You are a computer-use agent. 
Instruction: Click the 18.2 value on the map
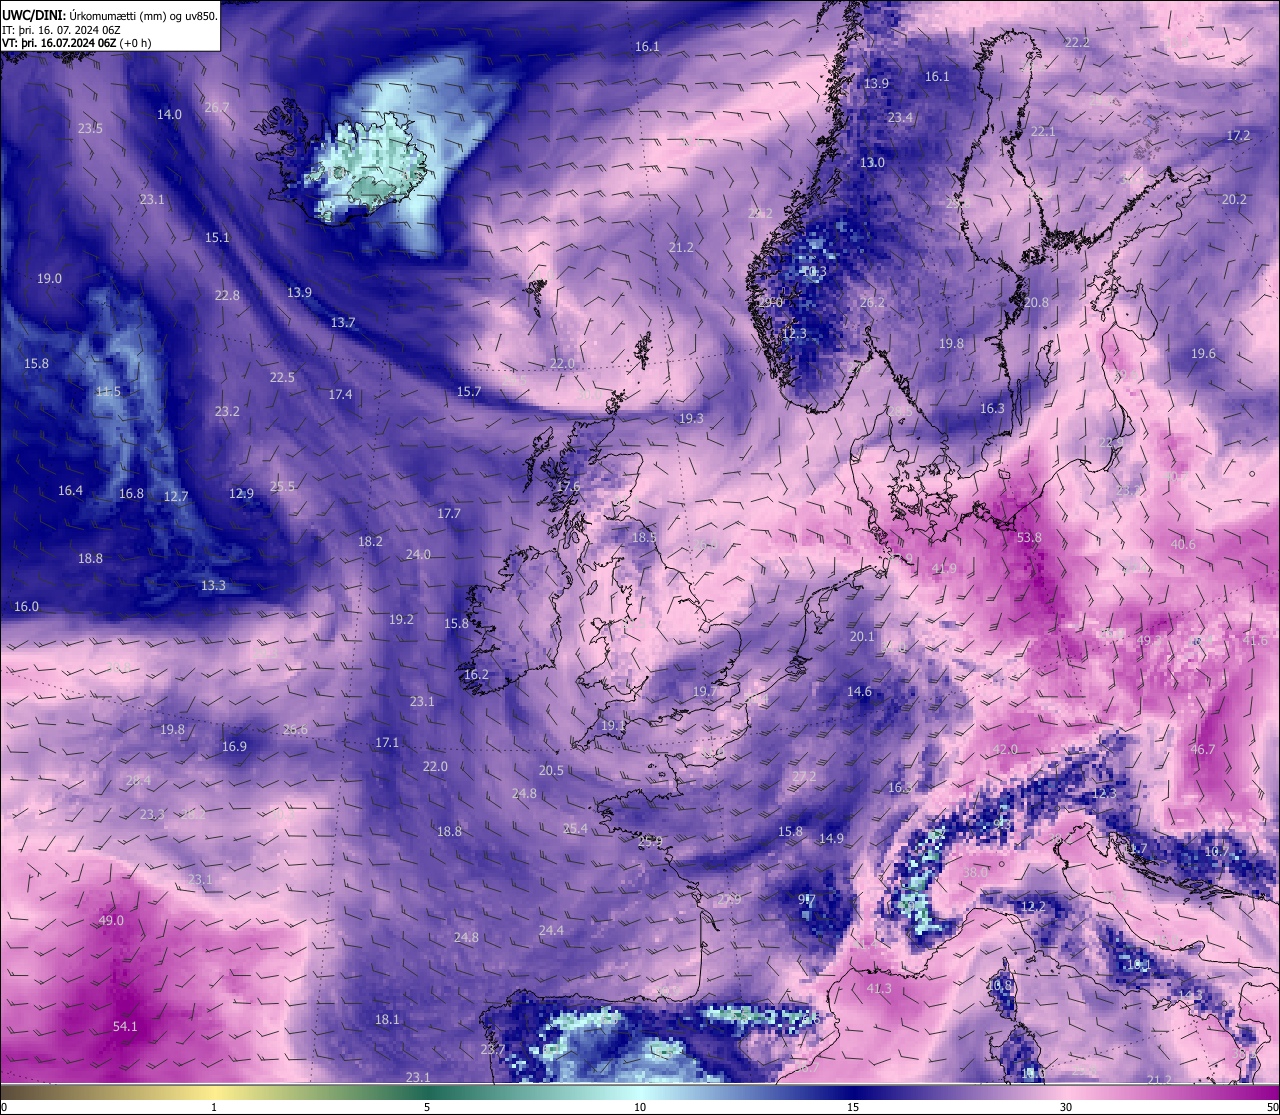point(370,541)
